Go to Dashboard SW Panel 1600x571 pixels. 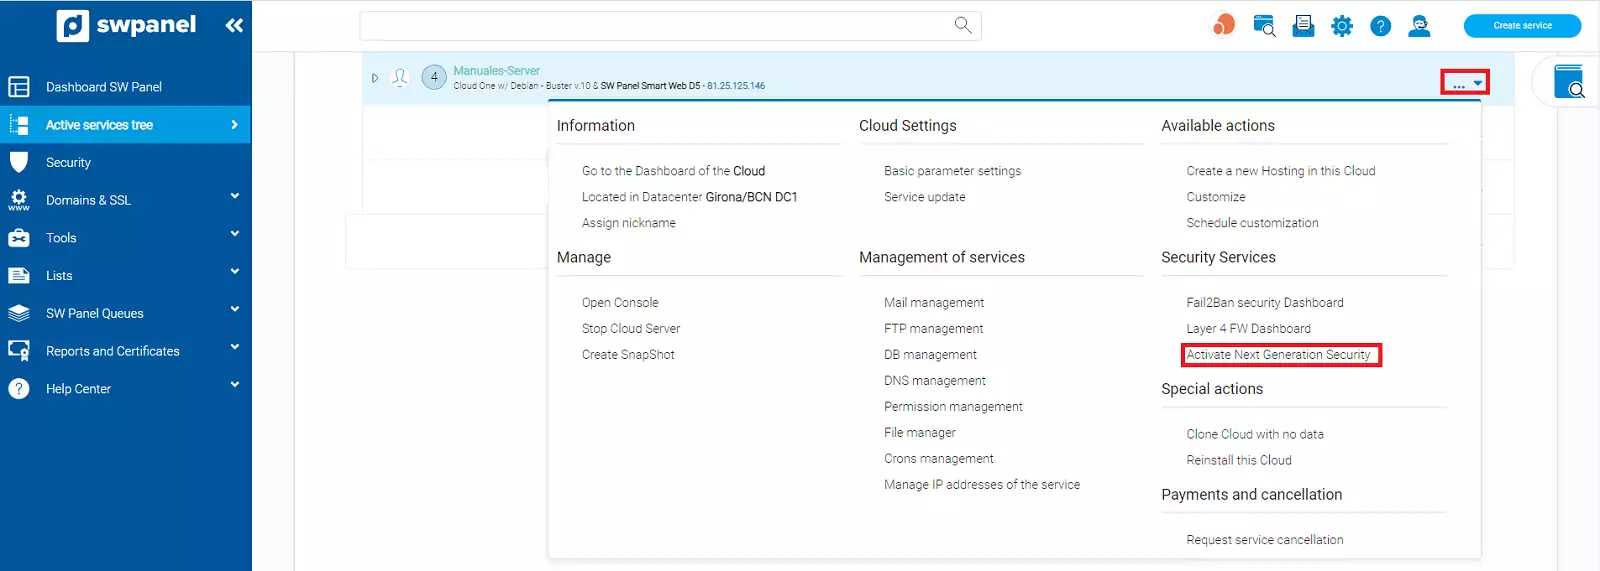[103, 87]
